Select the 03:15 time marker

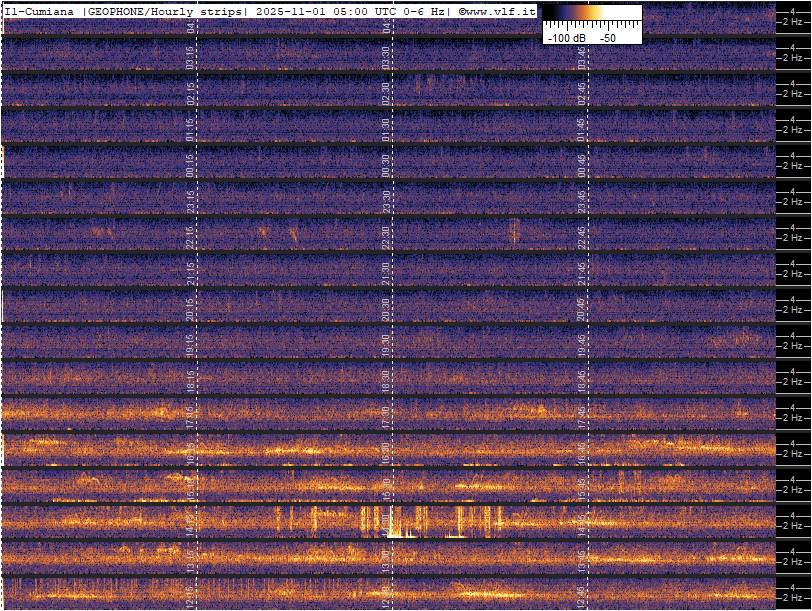pyautogui.click(x=191, y=56)
